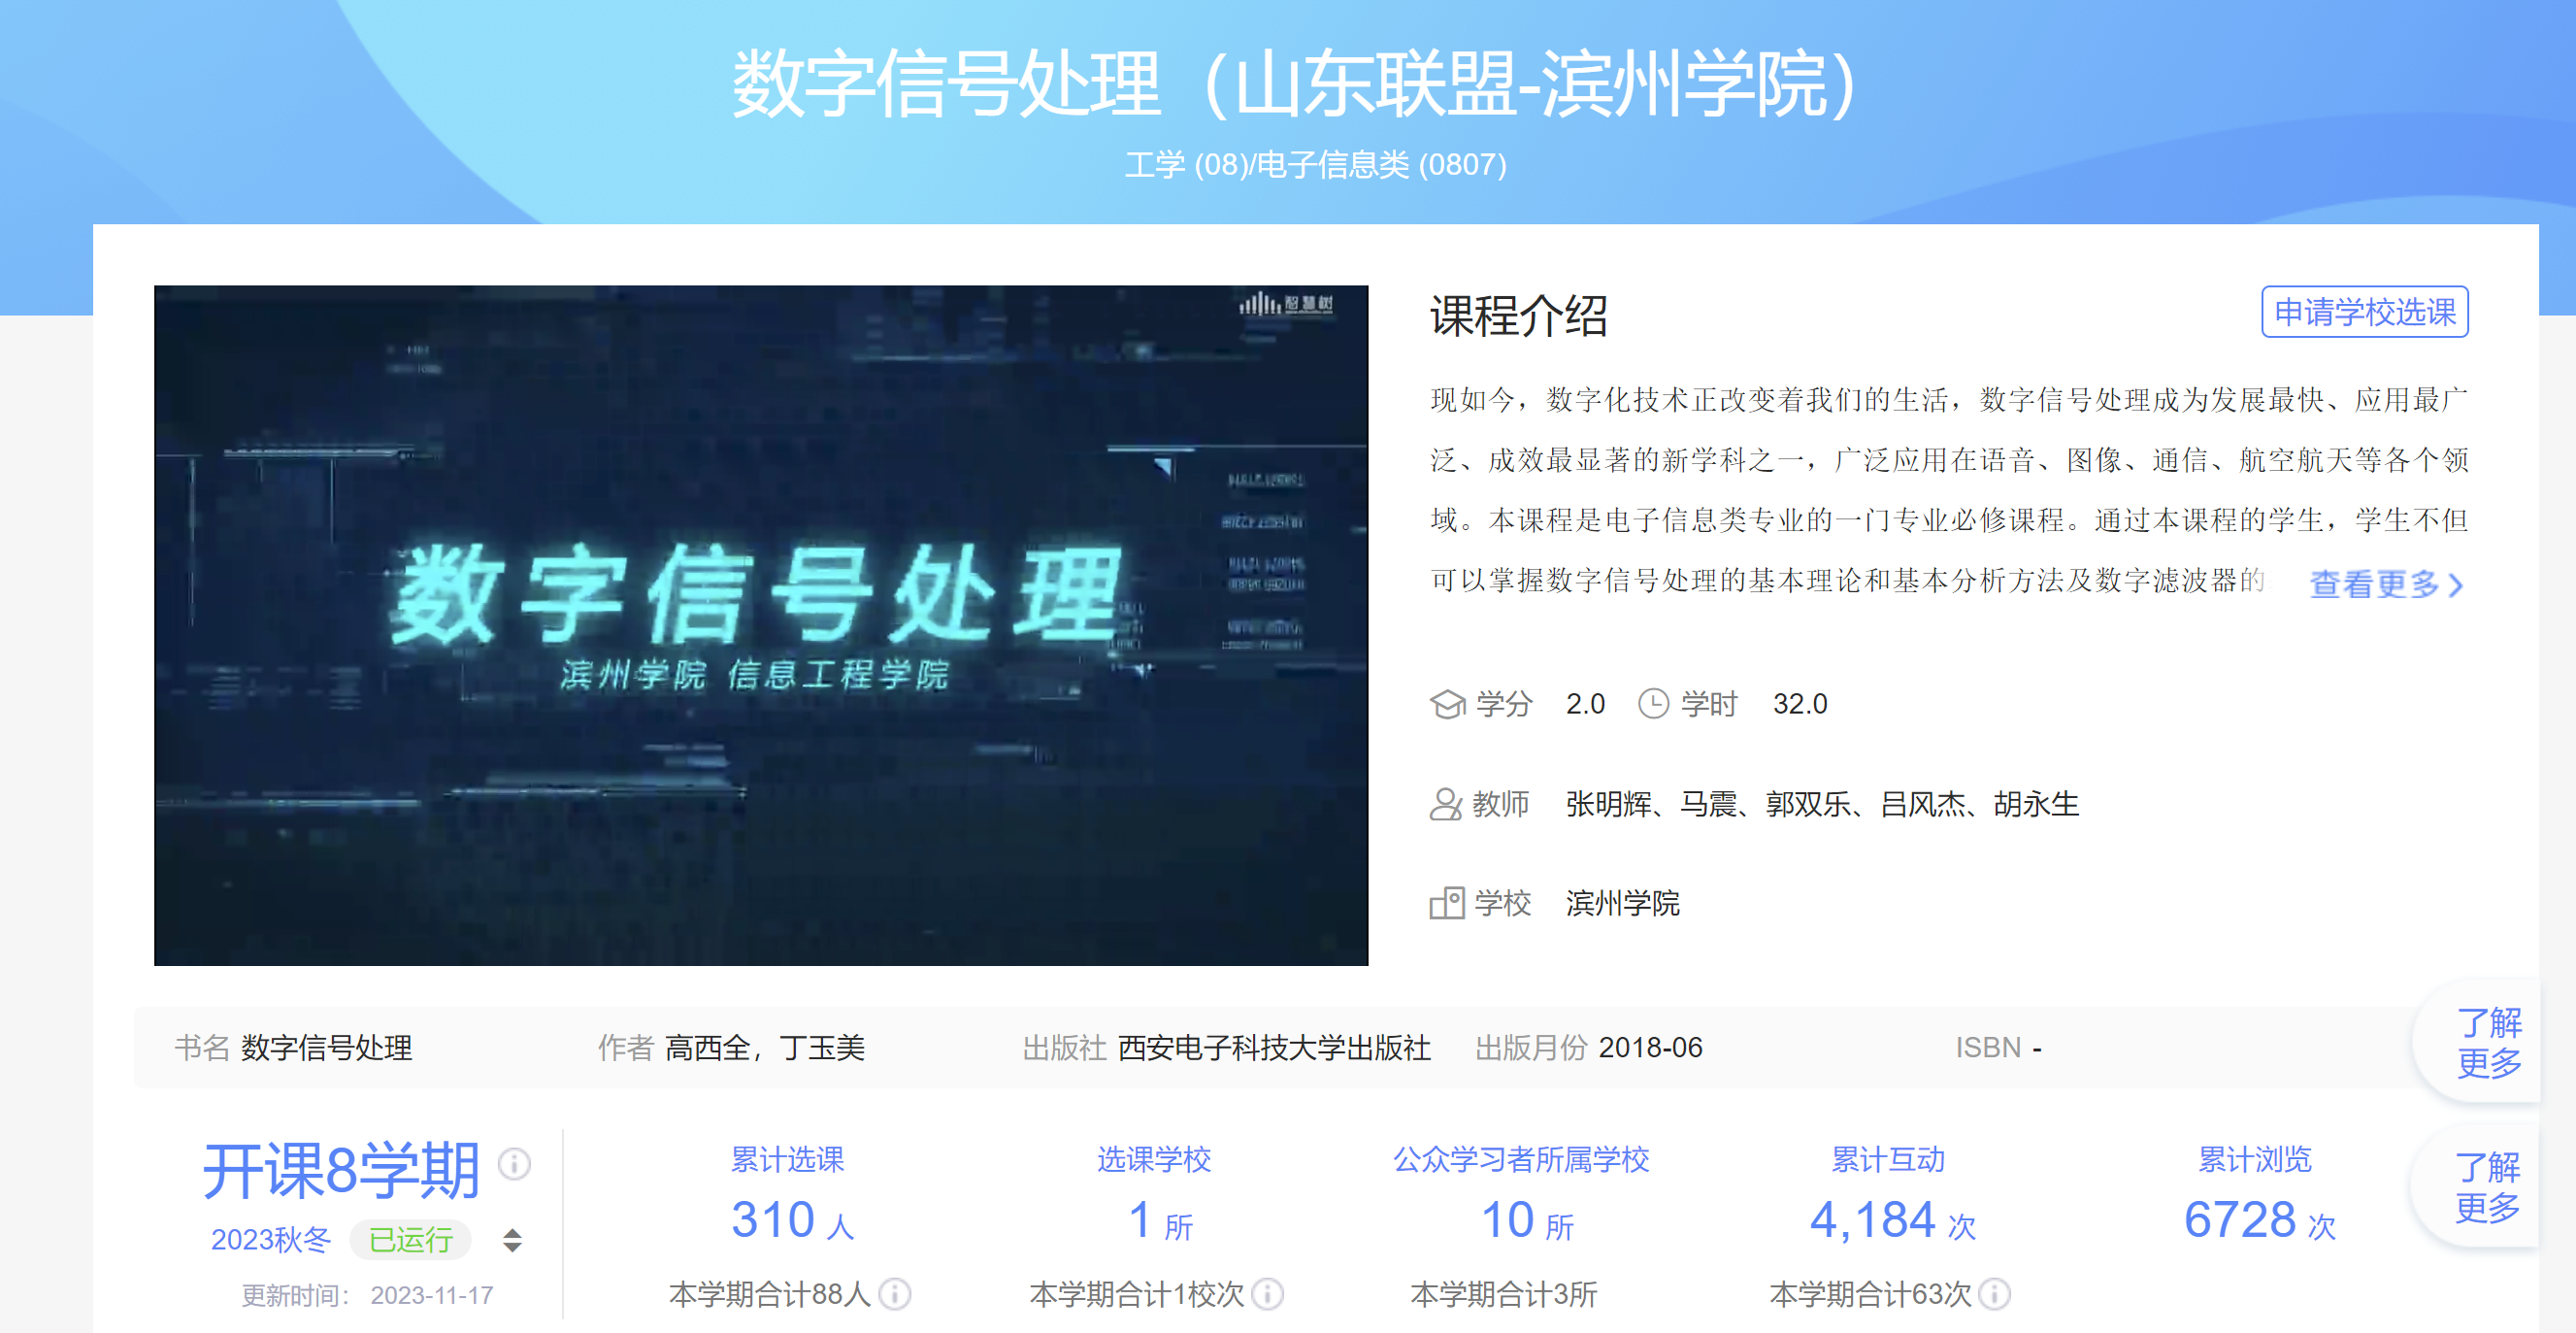Open the 2023秋冬 semester selector arrows
Image resolution: width=2576 pixels, height=1333 pixels.
512,1240
